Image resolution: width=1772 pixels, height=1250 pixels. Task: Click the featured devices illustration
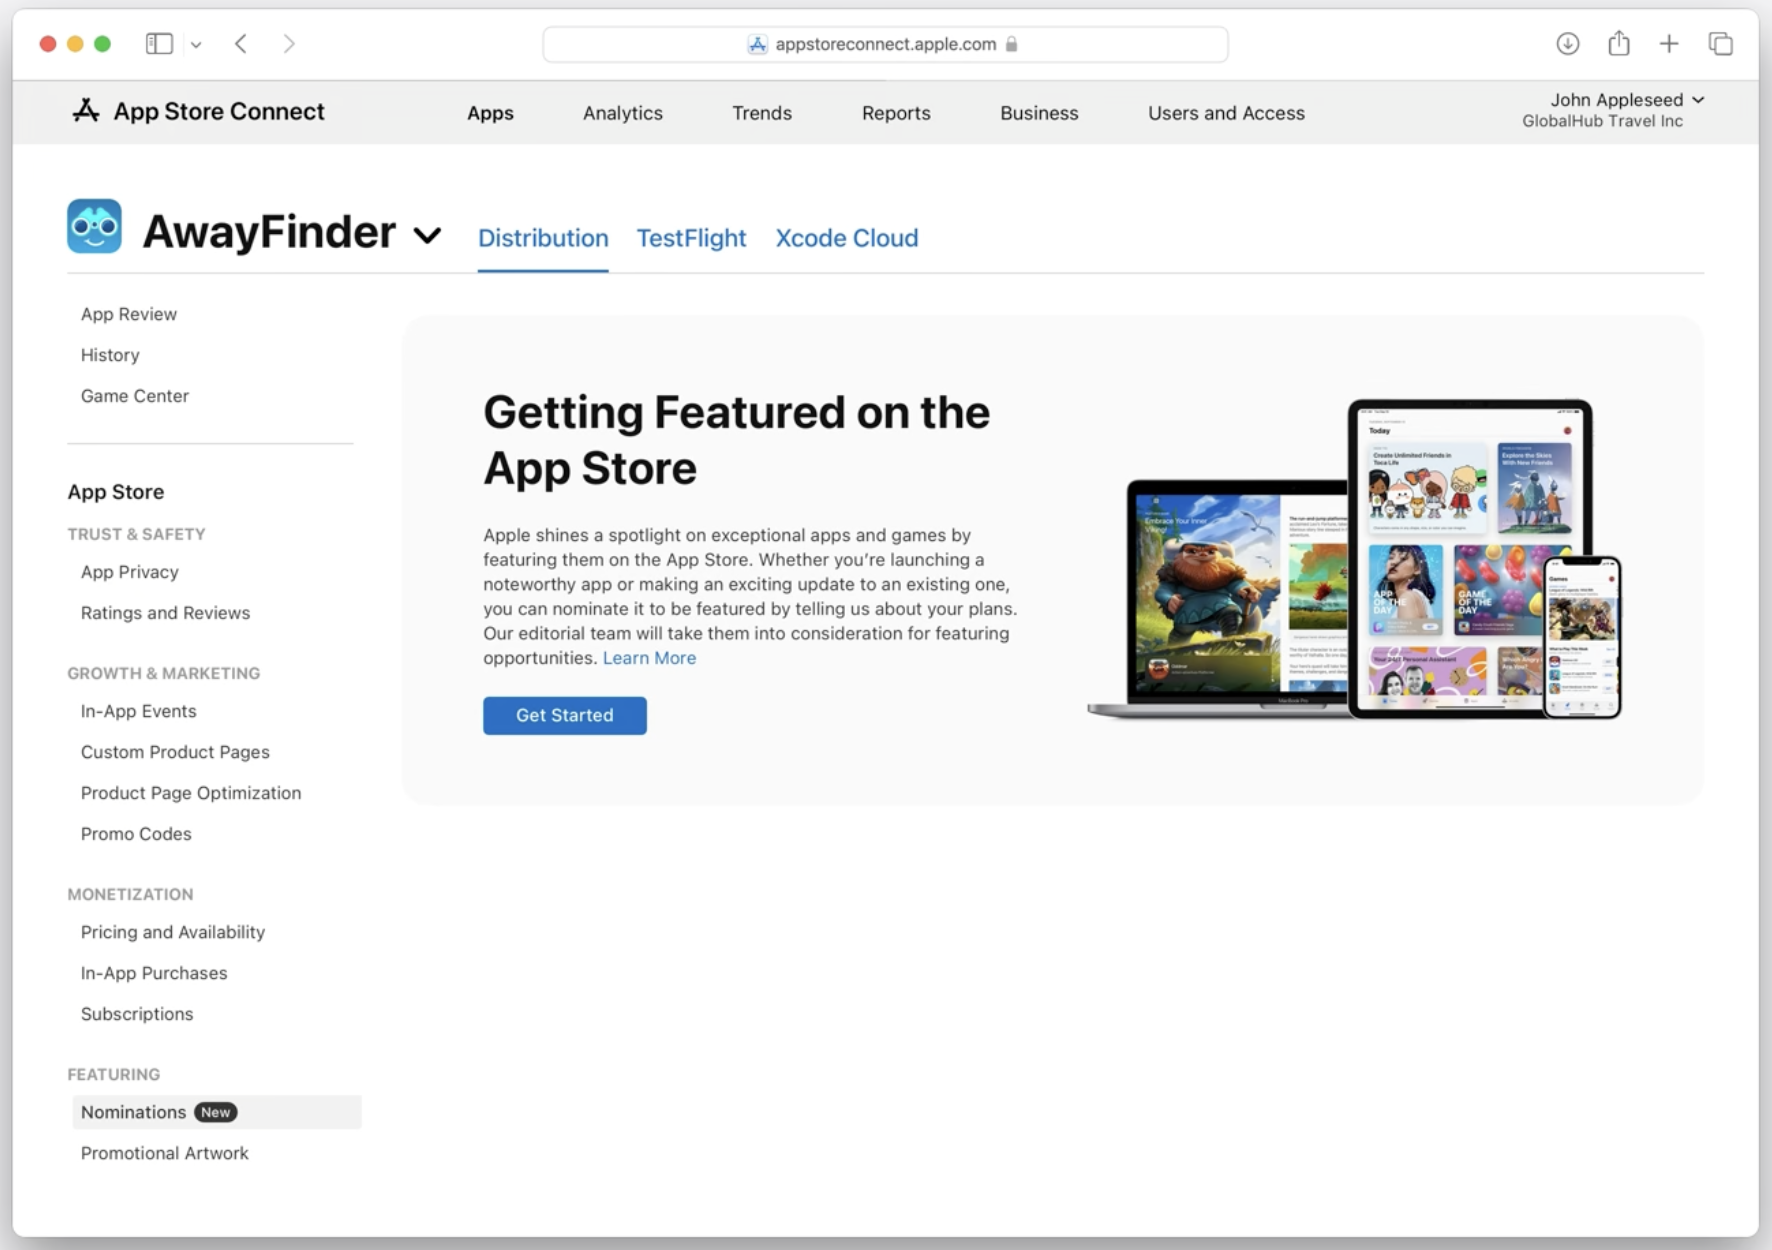[1355, 558]
